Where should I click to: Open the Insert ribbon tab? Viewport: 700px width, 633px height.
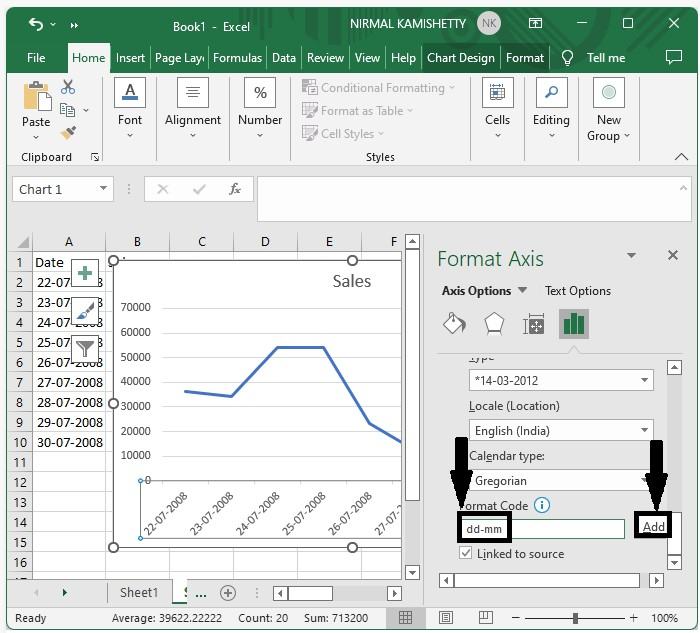point(130,58)
